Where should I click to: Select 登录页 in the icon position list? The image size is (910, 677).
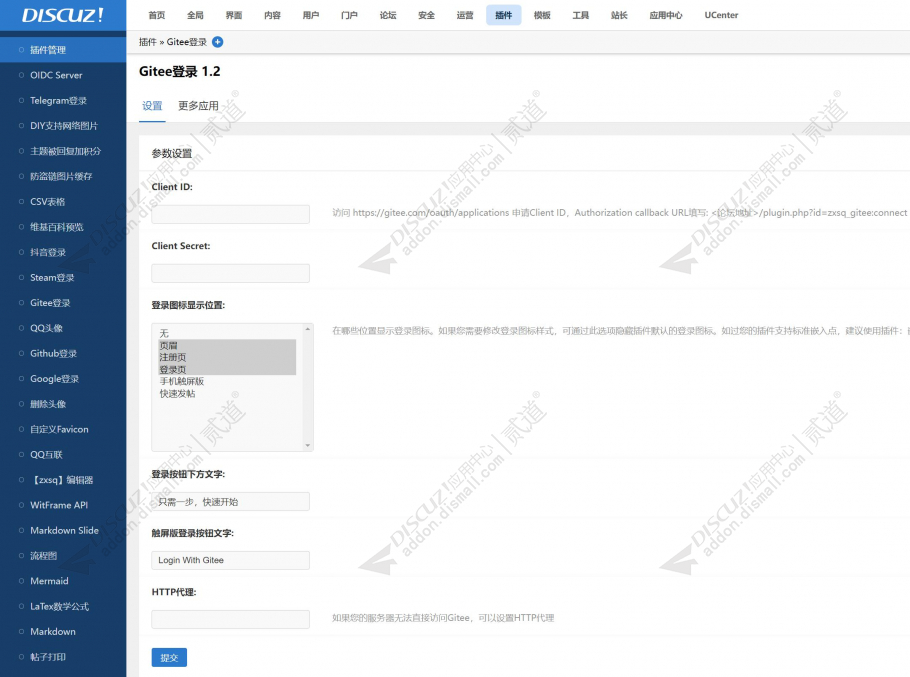[228, 369]
